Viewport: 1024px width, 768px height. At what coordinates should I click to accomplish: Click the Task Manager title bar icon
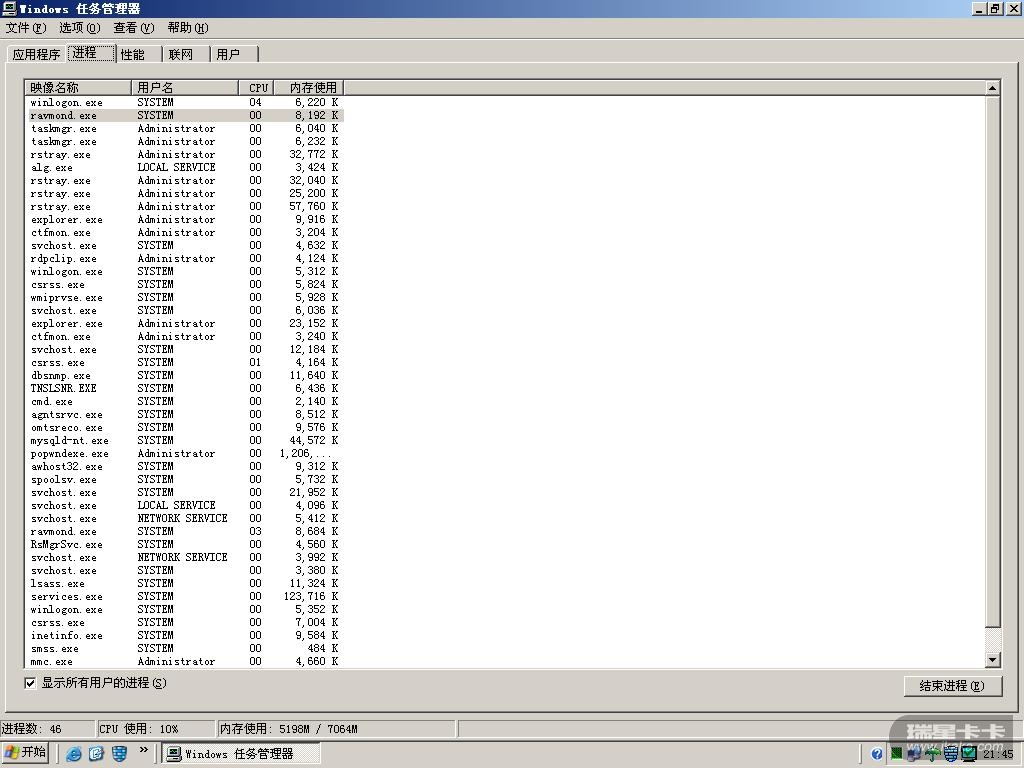(9, 8)
